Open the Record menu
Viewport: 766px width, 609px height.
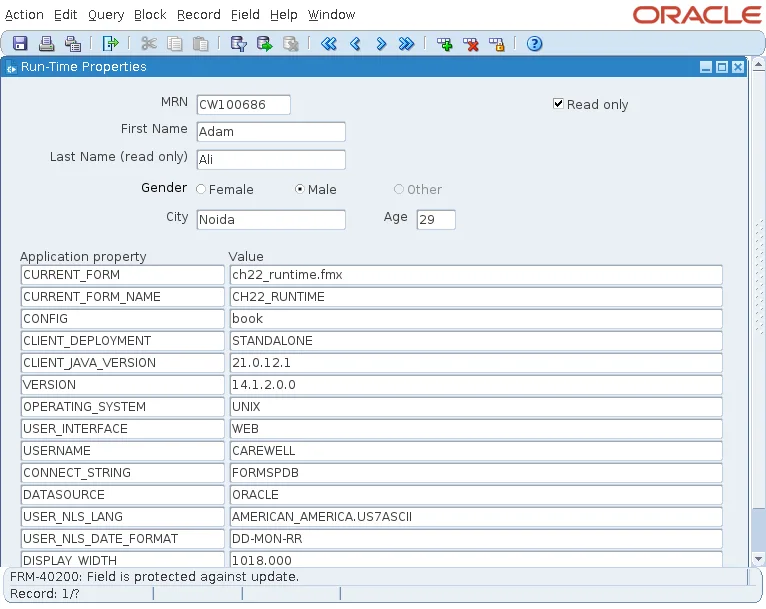click(x=199, y=15)
